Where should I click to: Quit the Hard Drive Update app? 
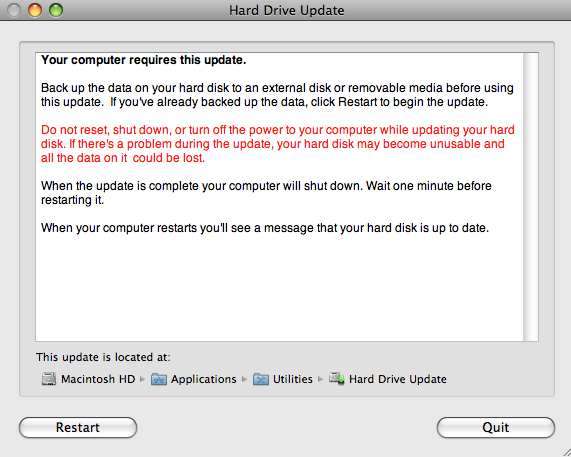pyautogui.click(x=496, y=427)
